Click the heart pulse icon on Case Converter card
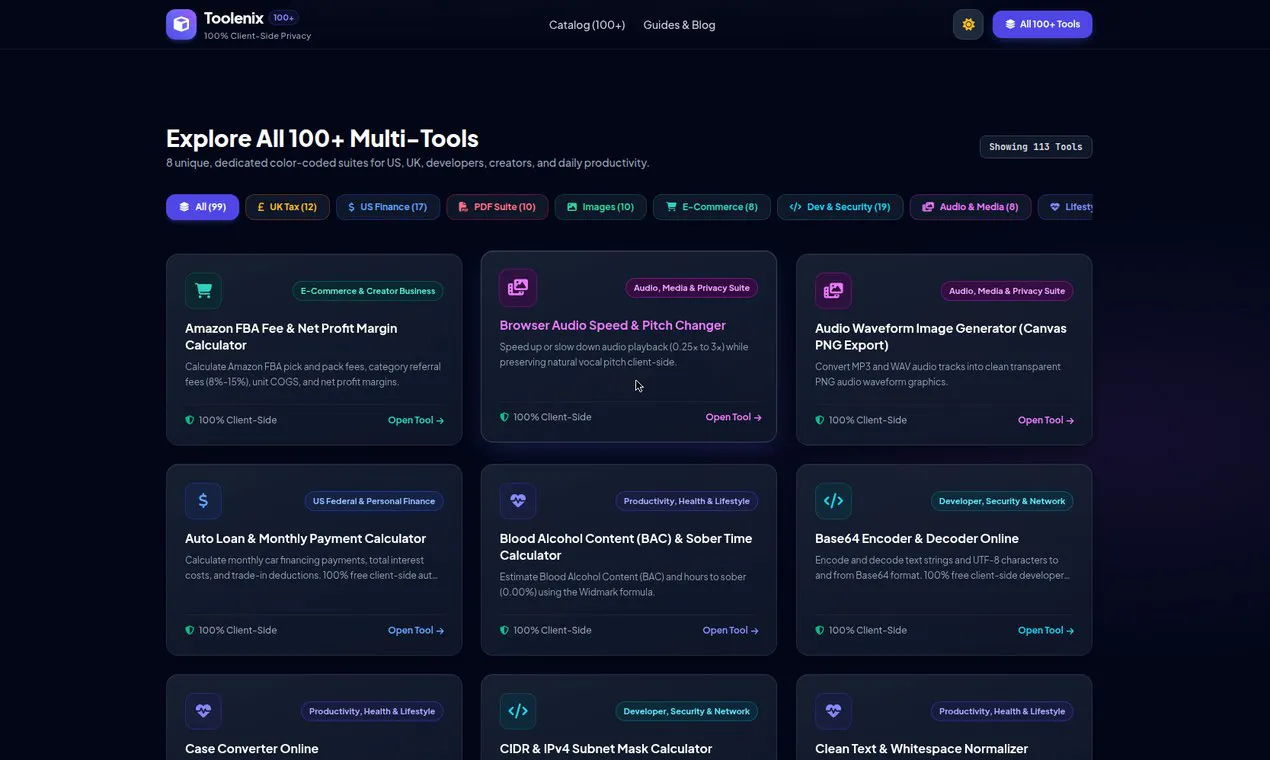 (203, 711)
